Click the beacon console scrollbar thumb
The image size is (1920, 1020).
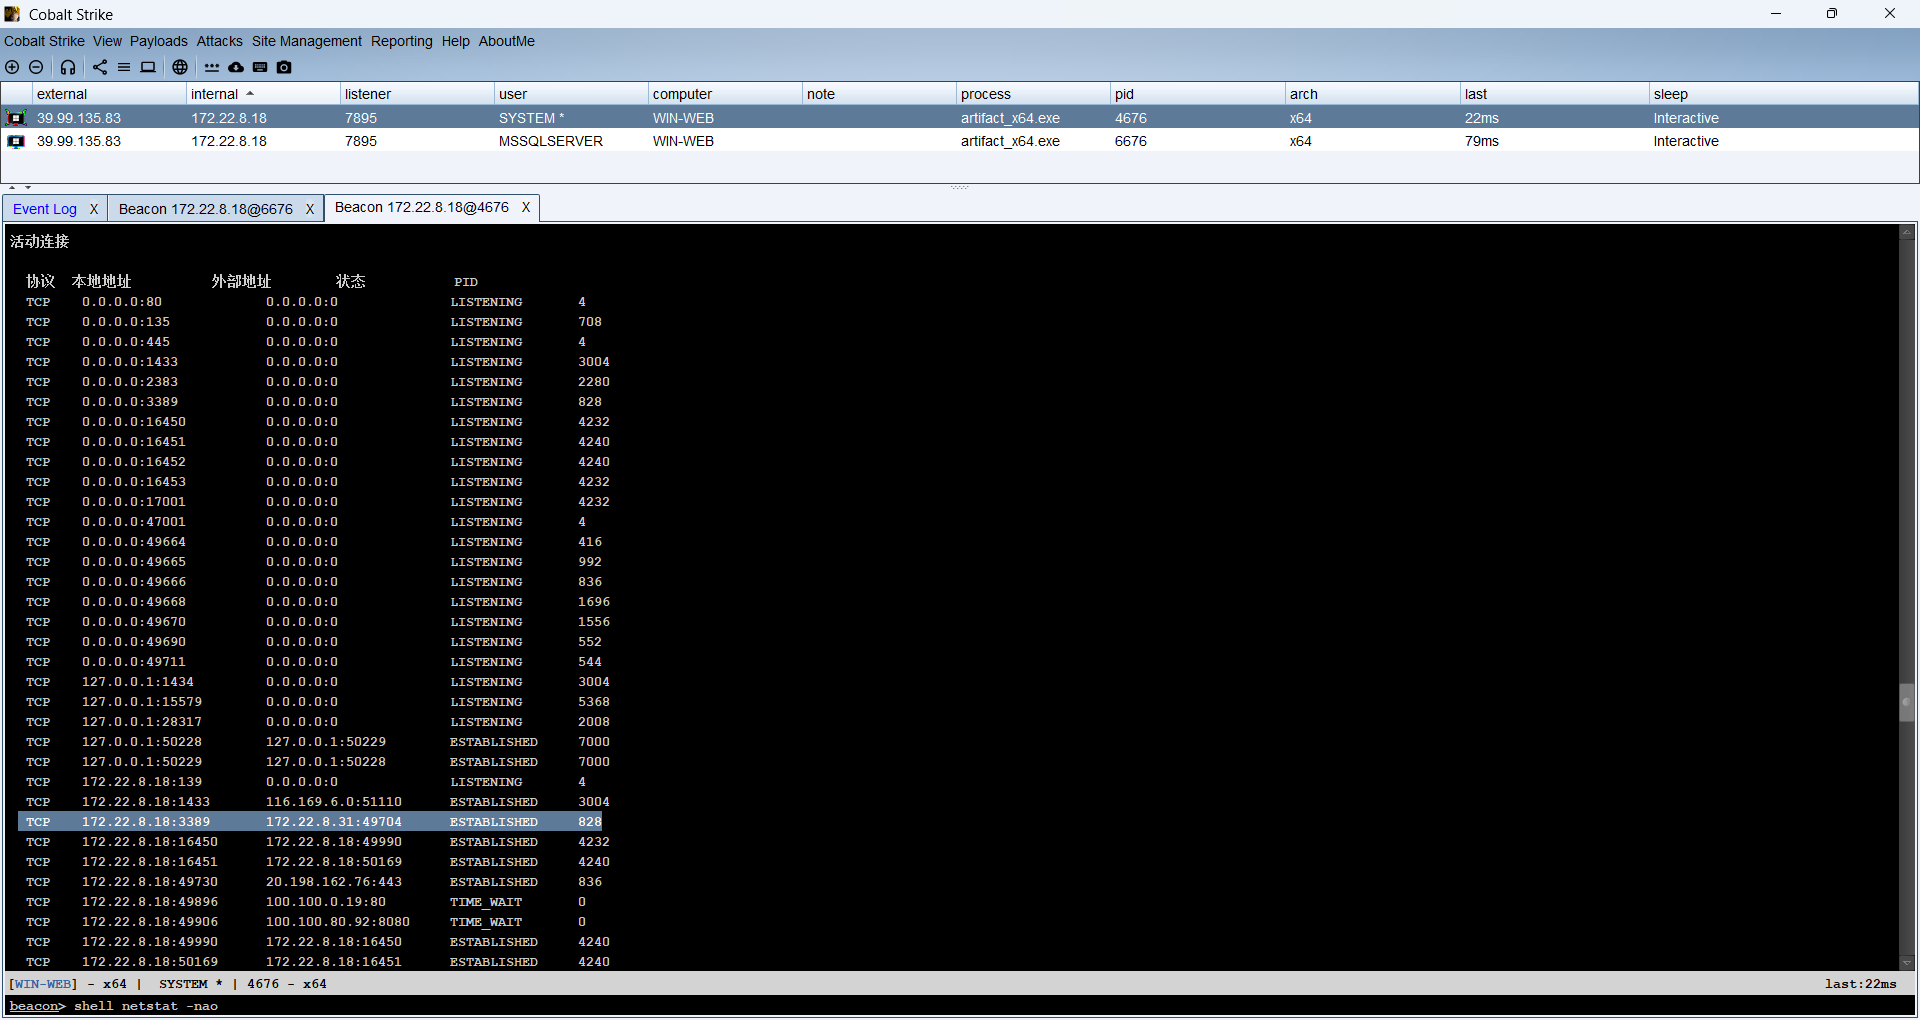click(x=1906, y=702)
